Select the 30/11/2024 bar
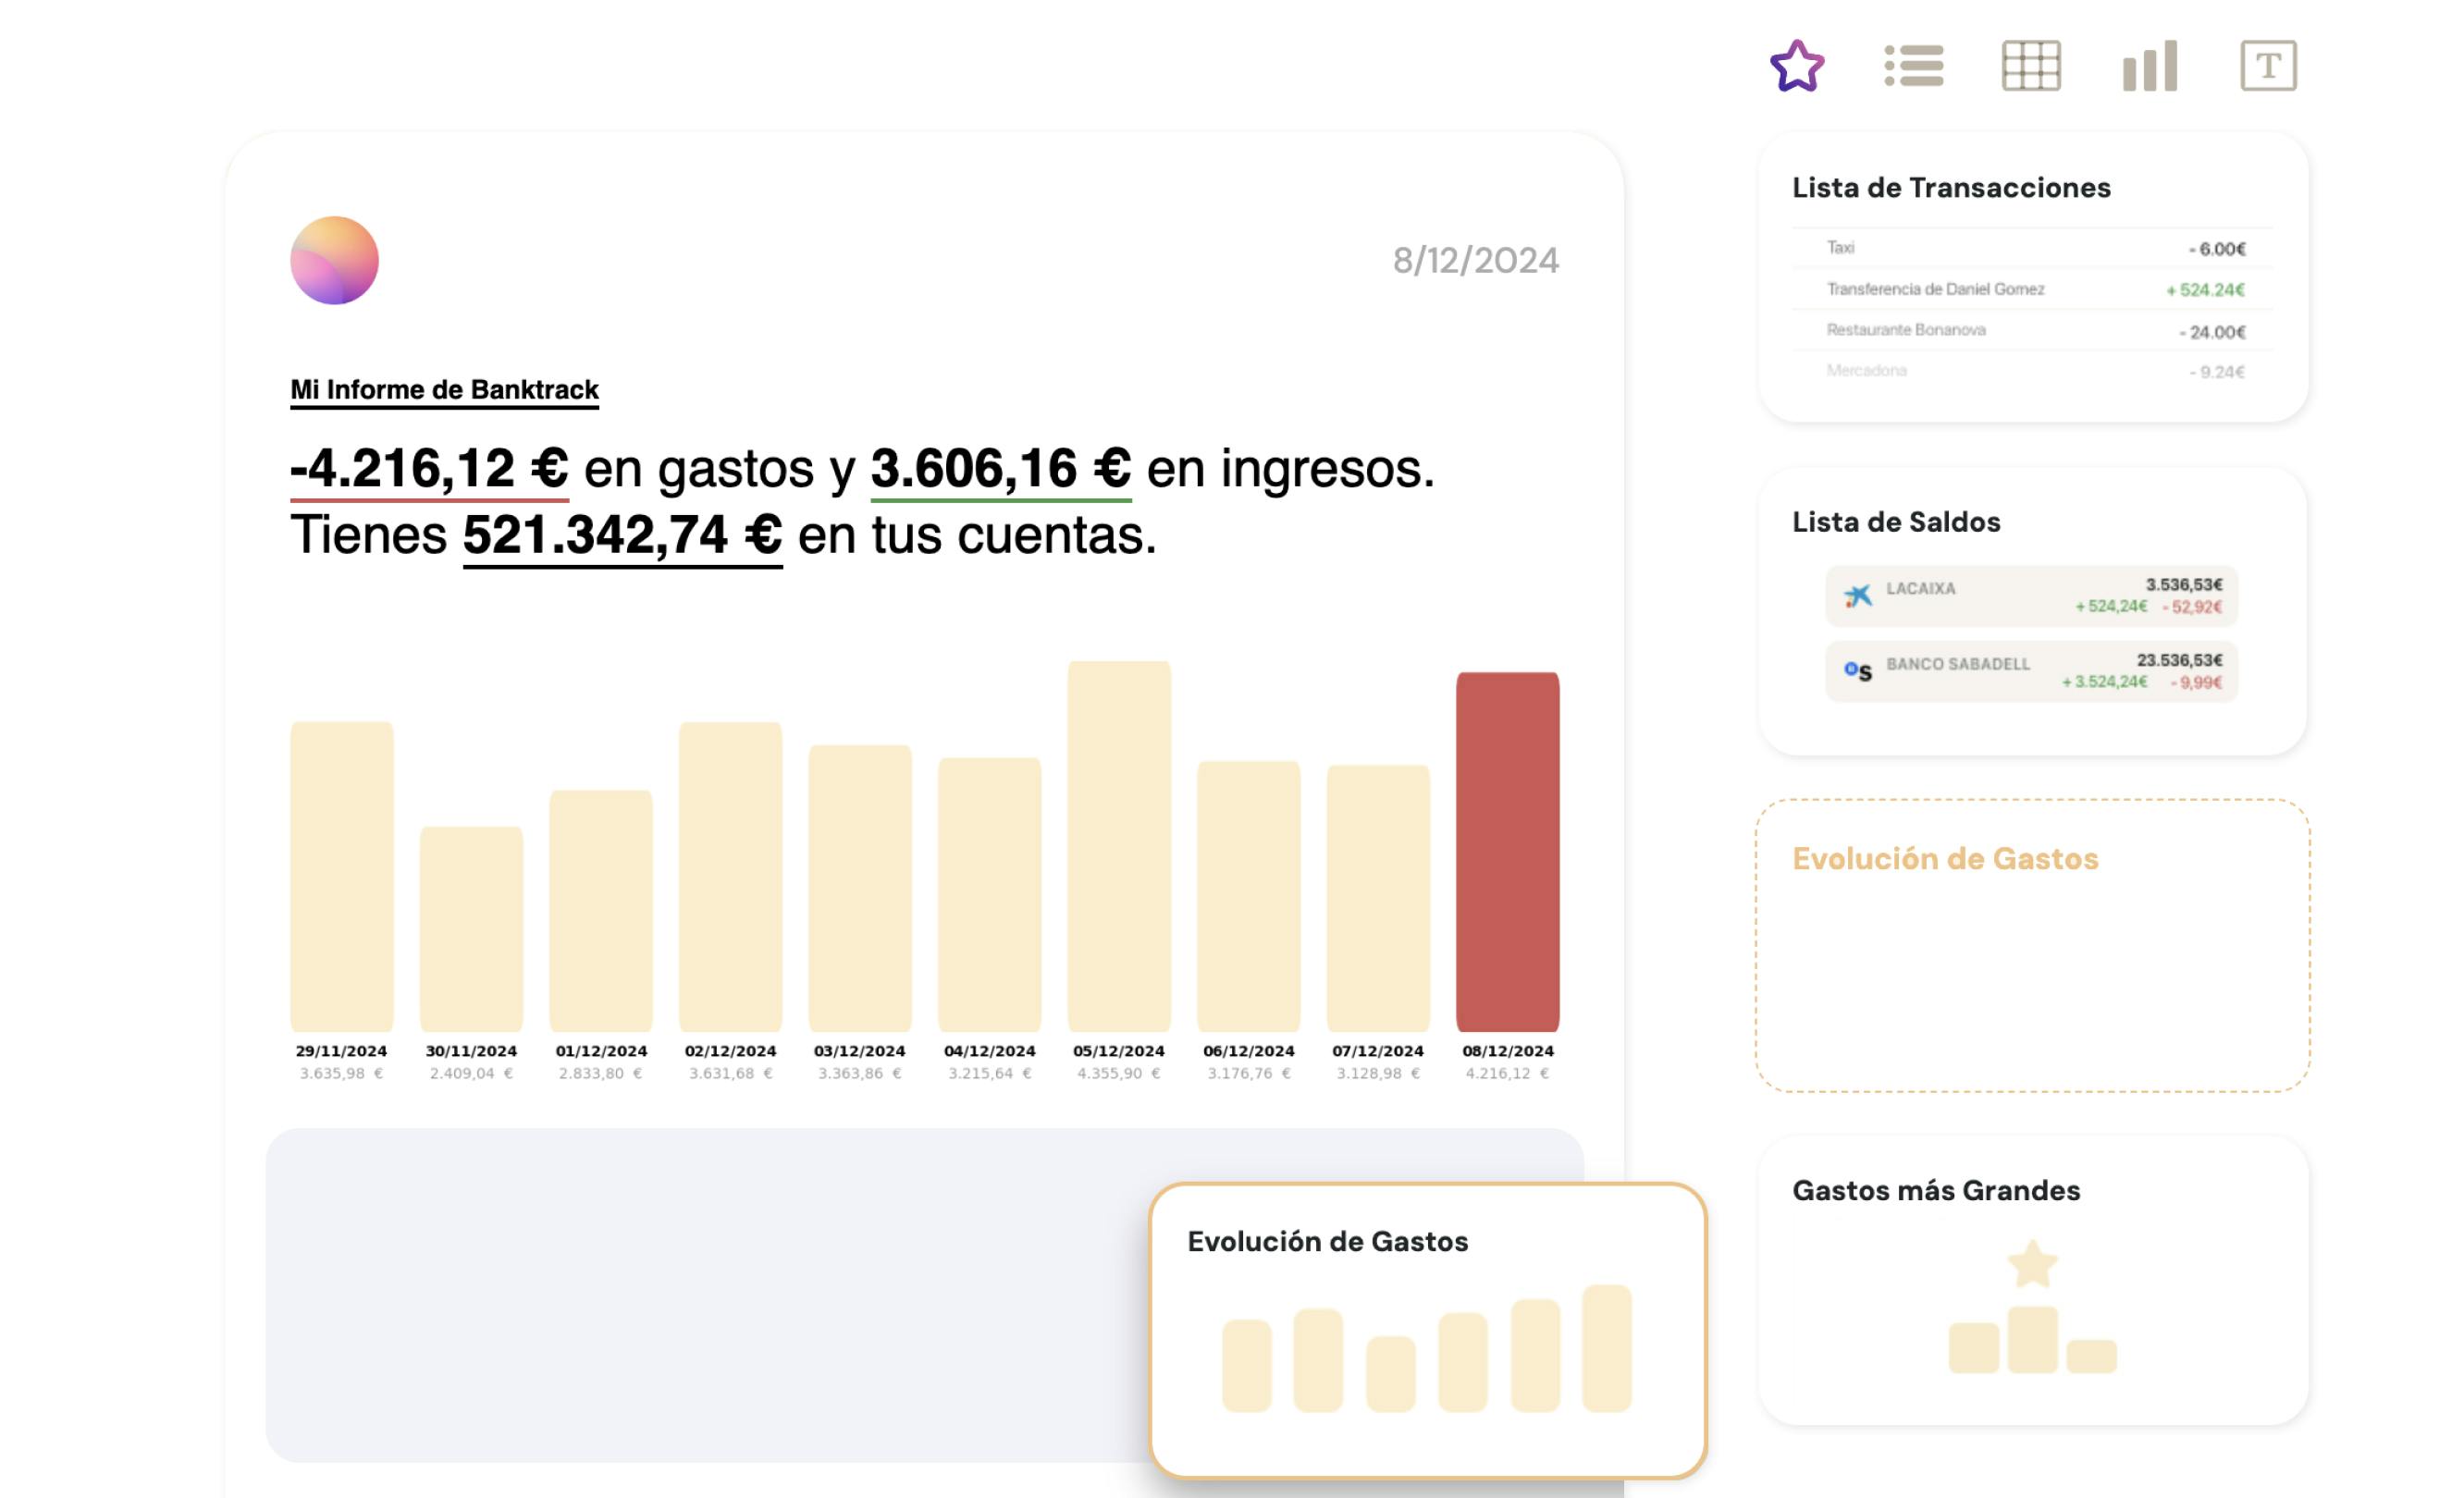This screenshot has width=2464, height=1498. point(471,929)
